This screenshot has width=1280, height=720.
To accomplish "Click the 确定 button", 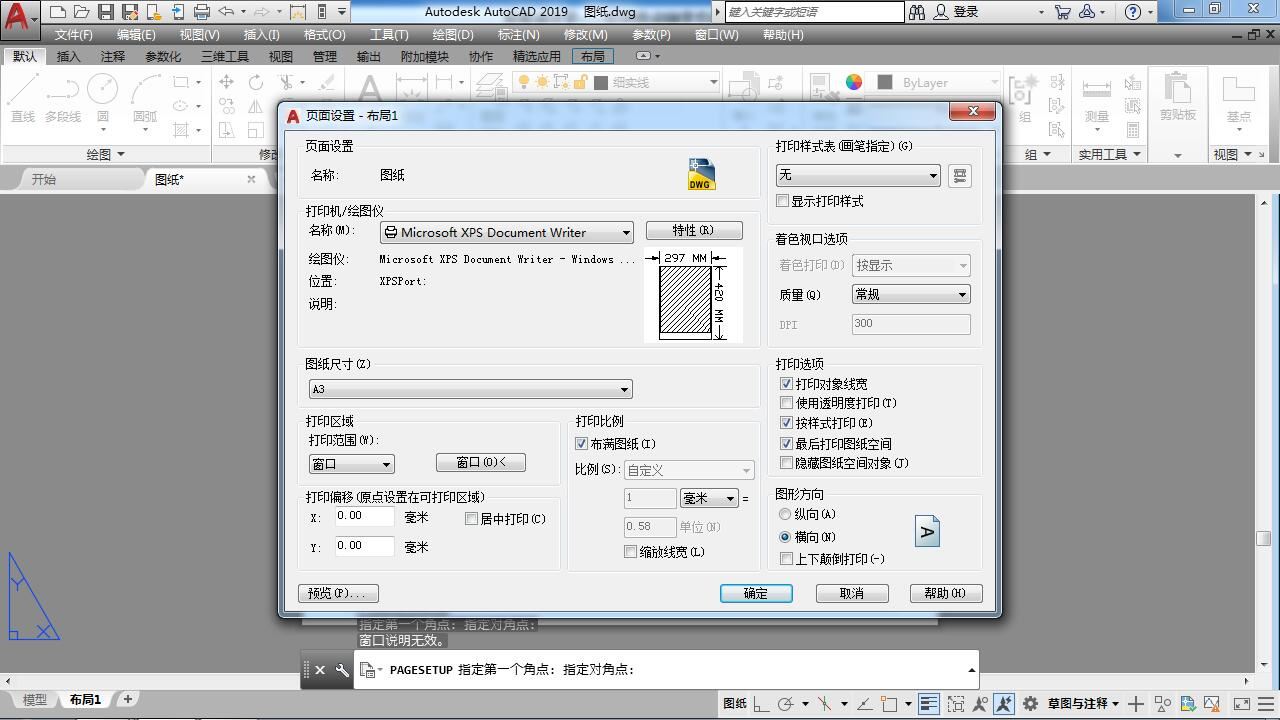I will [756, 594].
